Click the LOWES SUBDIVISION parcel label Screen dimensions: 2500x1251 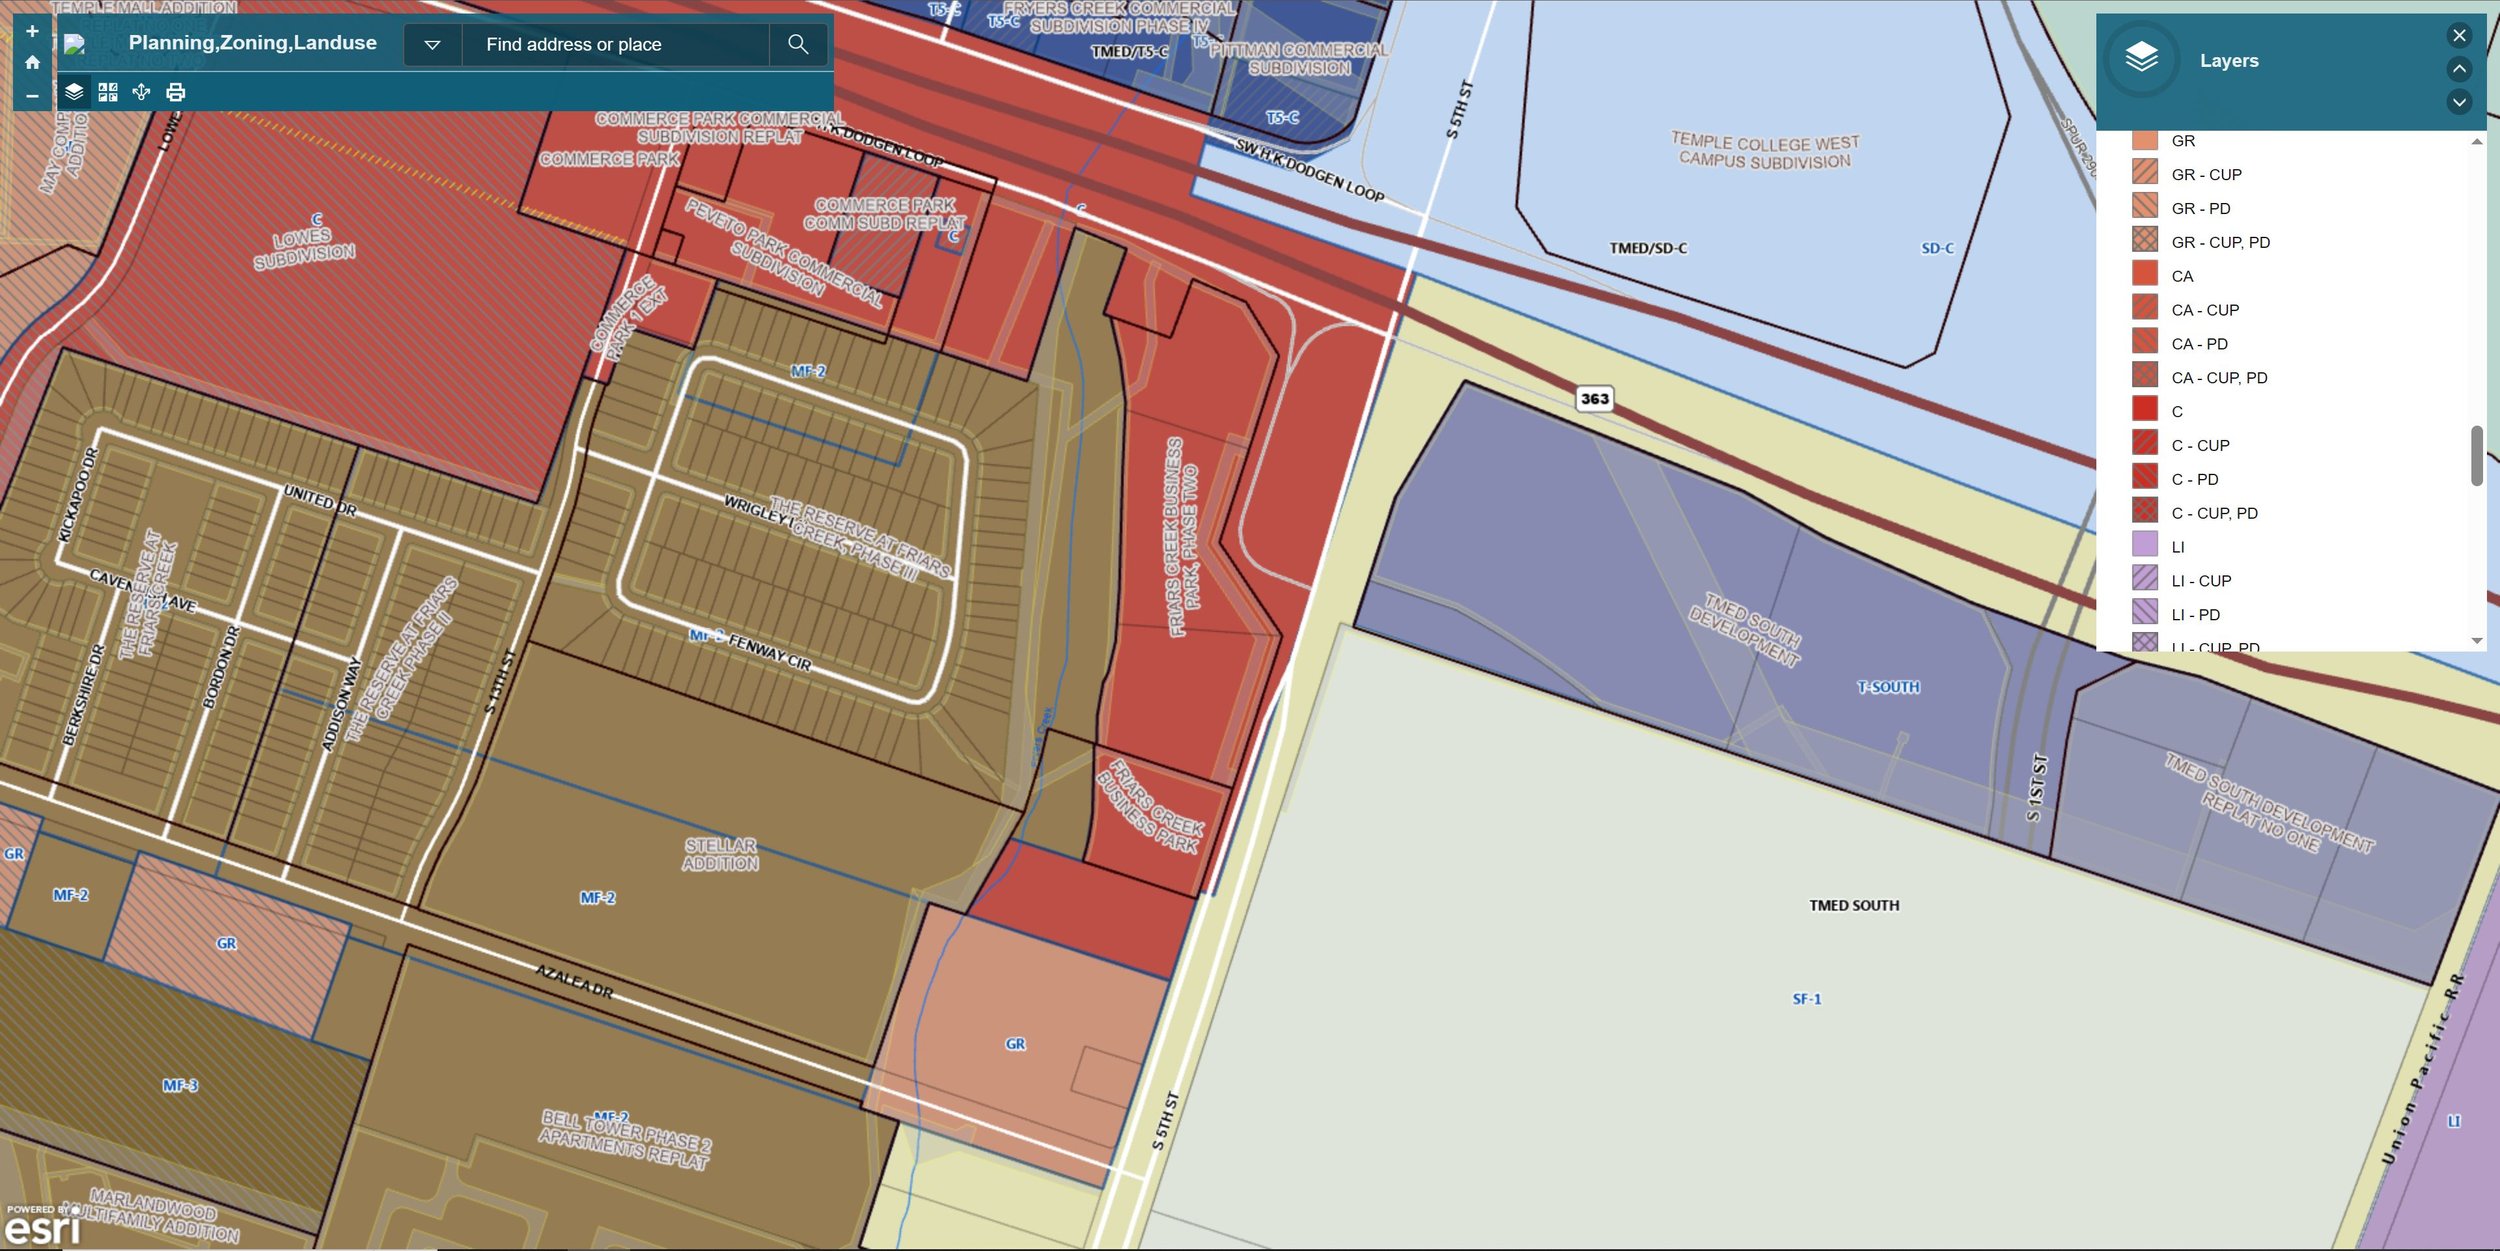point(304,247)
